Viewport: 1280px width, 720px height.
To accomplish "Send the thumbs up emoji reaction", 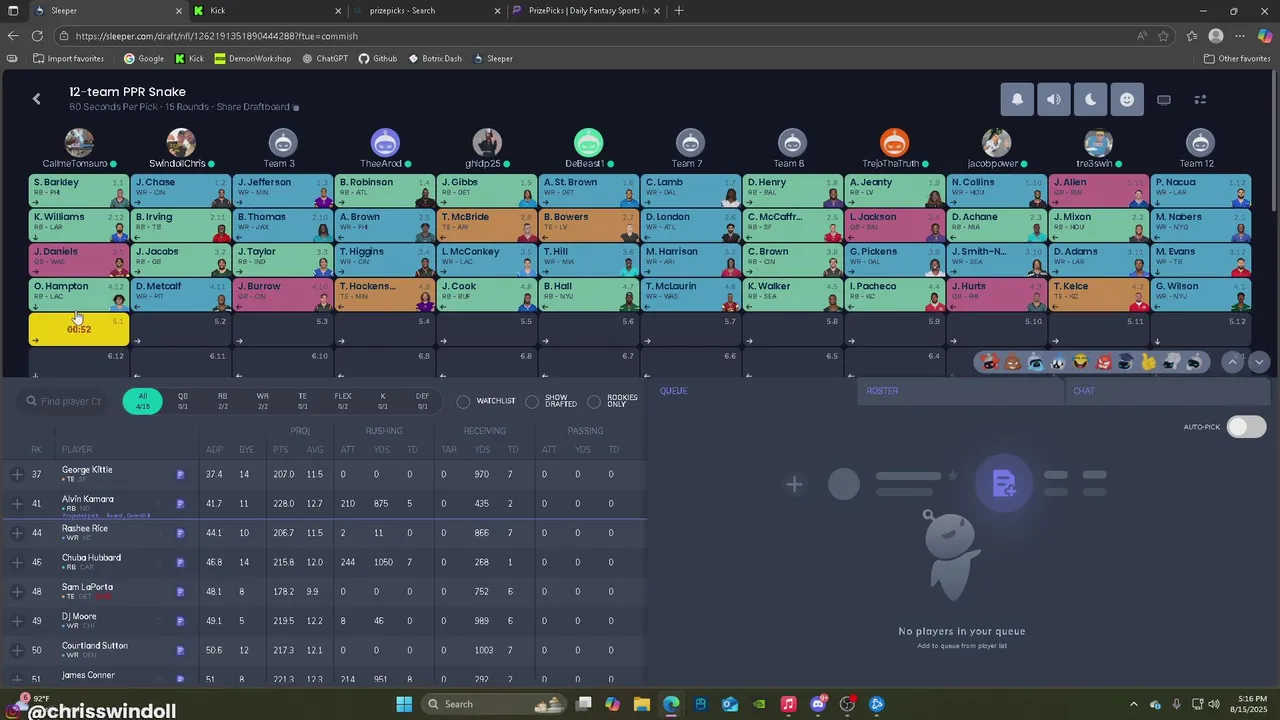I will (x=1149, y=362).
